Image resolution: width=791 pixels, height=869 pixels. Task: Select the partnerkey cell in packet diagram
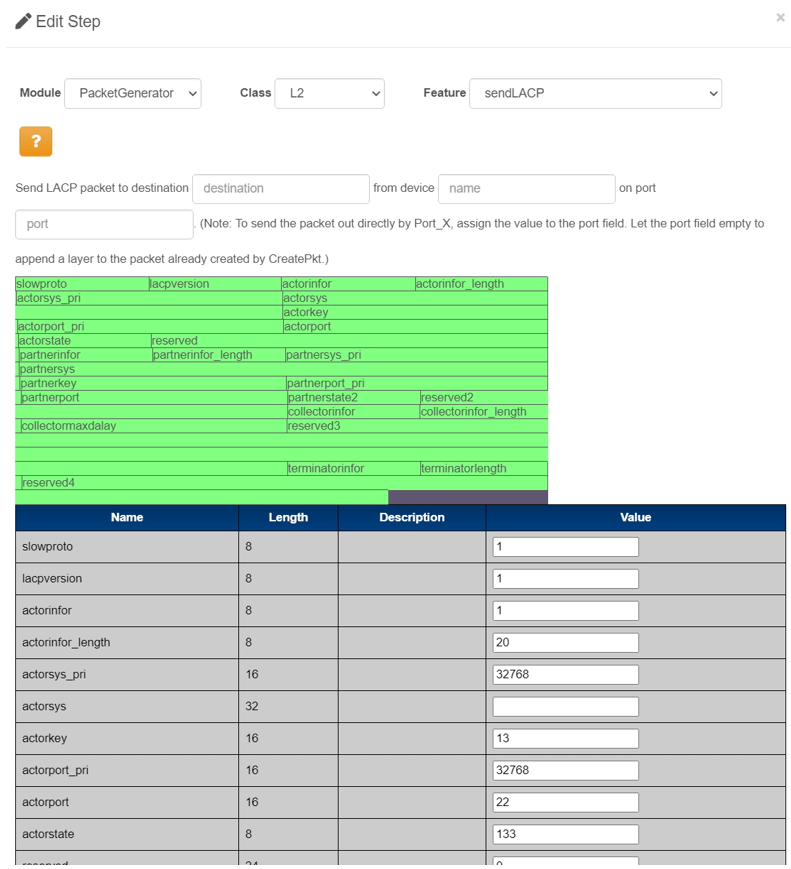(x=153, y=383)
